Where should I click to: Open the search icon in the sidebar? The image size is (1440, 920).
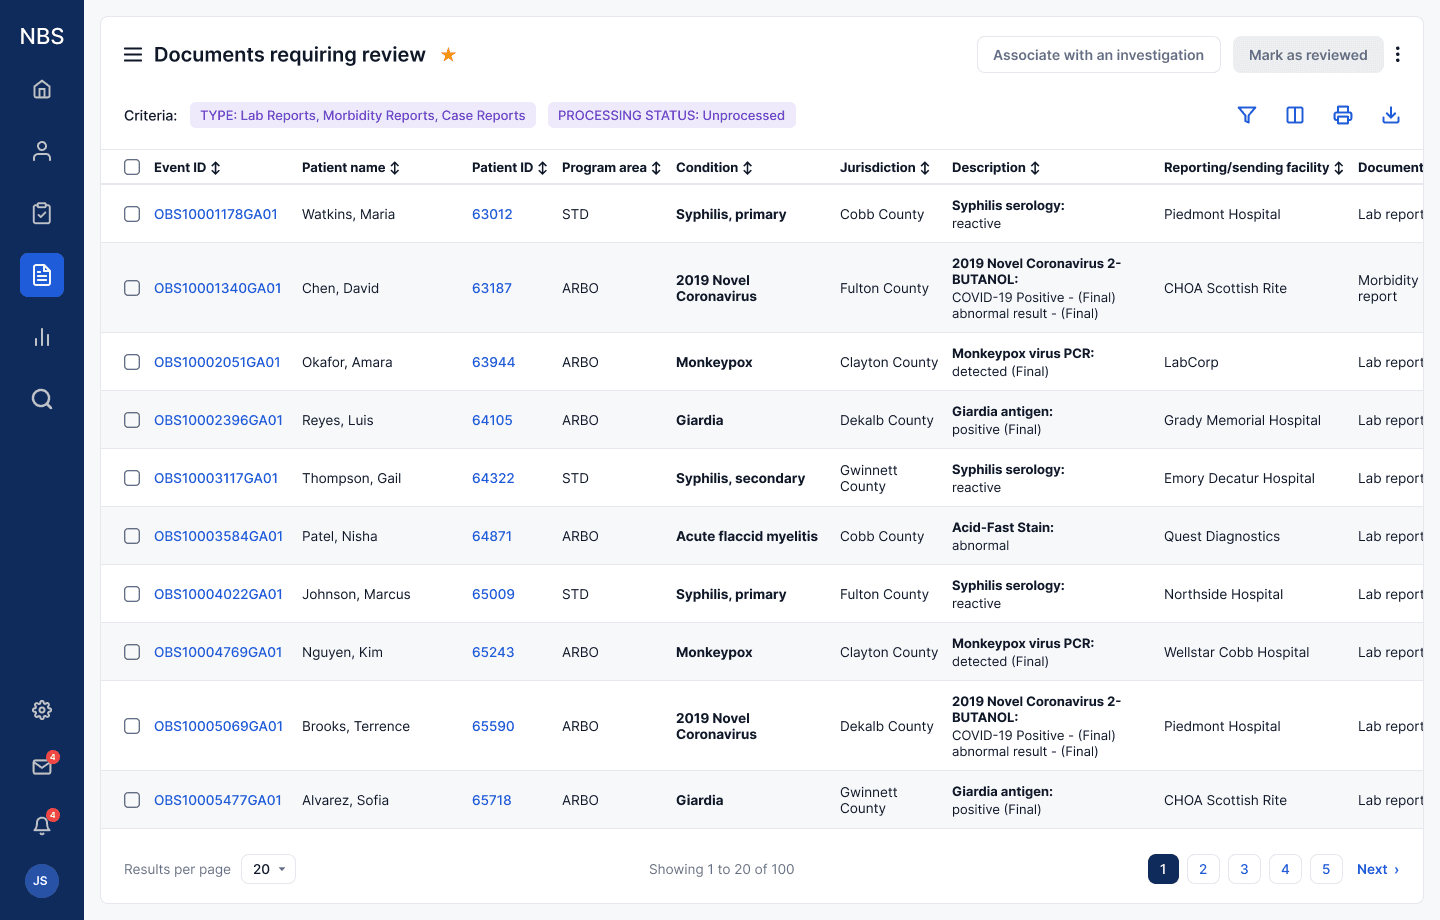coord(42,399)
